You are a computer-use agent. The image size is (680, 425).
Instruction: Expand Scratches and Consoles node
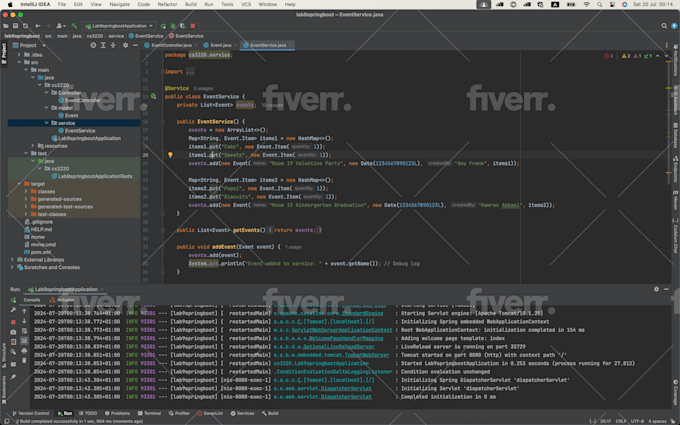(x=12, y=267)
